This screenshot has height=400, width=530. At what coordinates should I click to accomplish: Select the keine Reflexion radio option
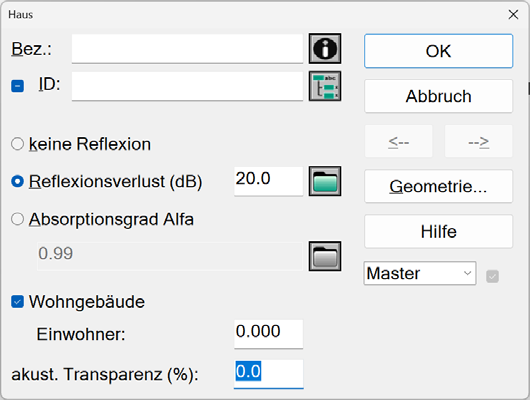tap(17, 144)
